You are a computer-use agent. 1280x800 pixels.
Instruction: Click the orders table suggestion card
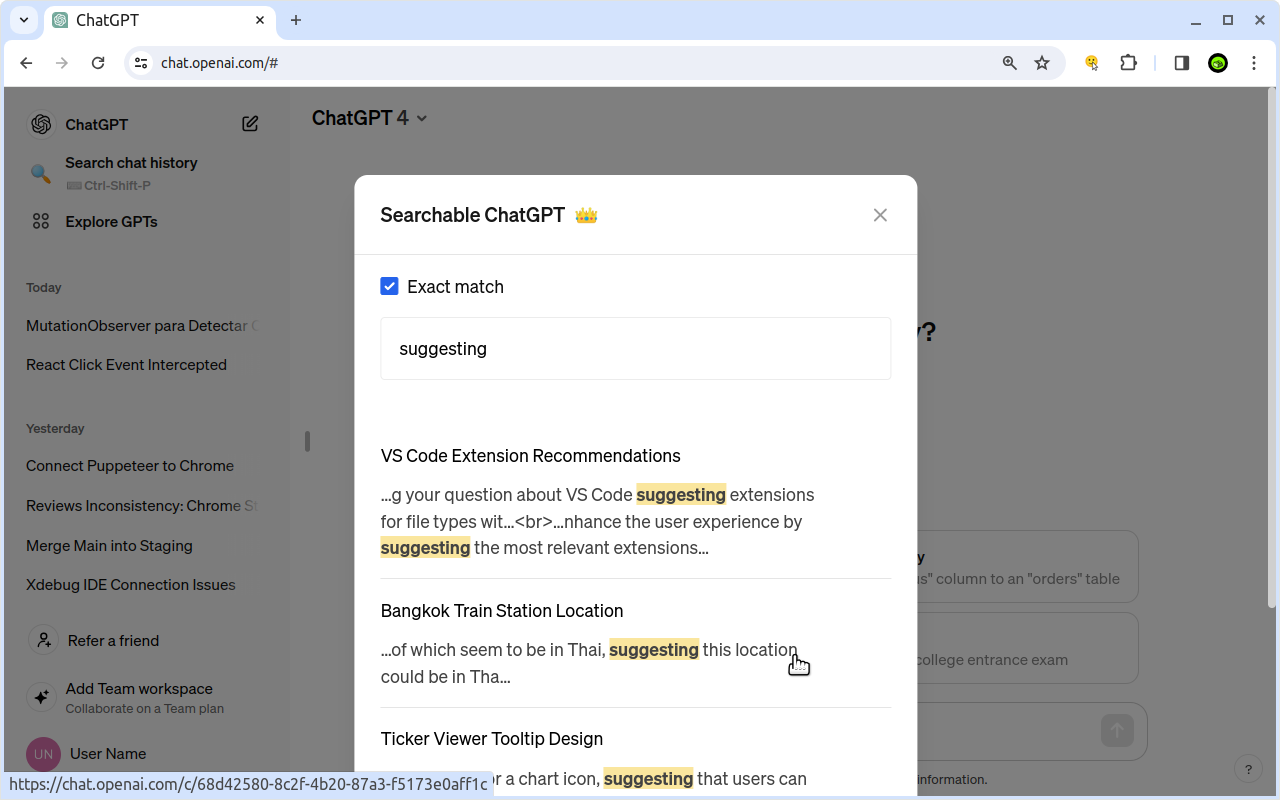[x=1027, y=567]
